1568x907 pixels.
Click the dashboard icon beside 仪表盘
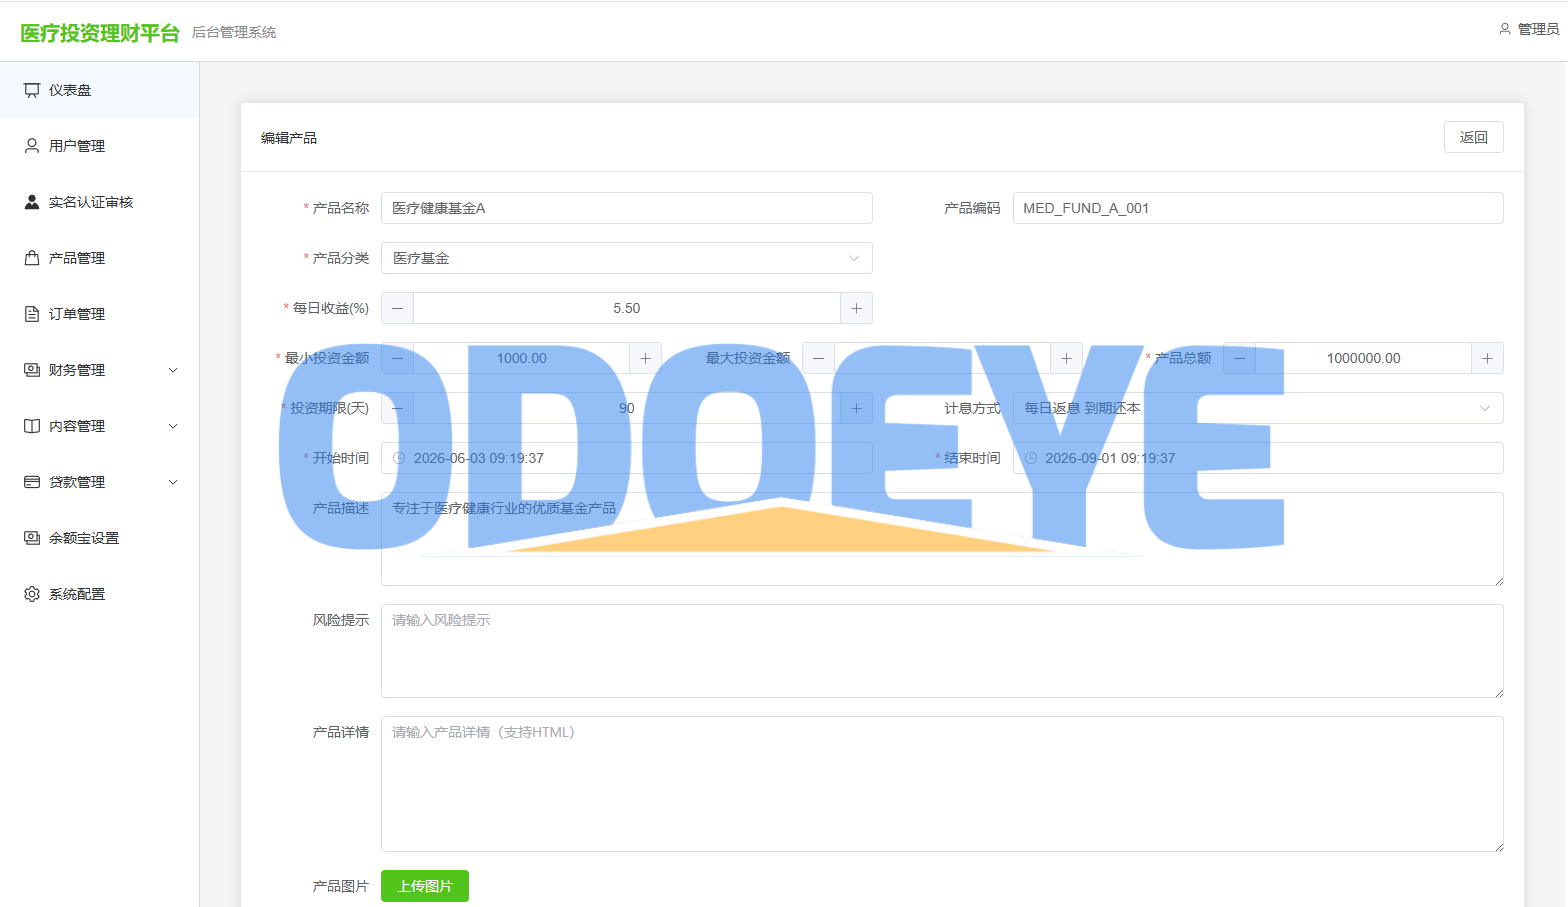pyautogui.click(x=32, y=90)
